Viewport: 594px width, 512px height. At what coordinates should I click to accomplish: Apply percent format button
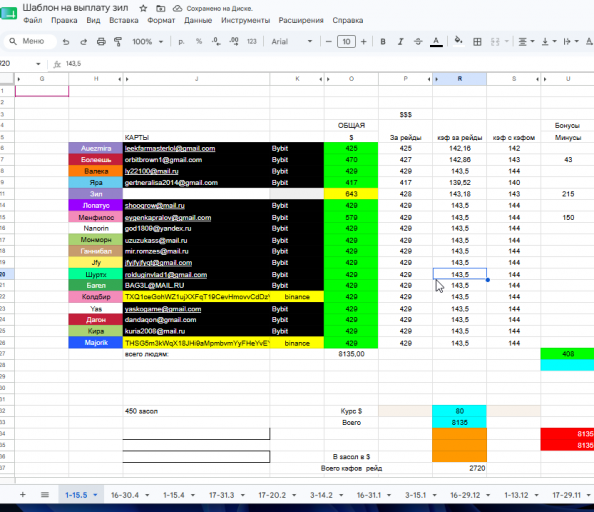[x=199, y=42]
